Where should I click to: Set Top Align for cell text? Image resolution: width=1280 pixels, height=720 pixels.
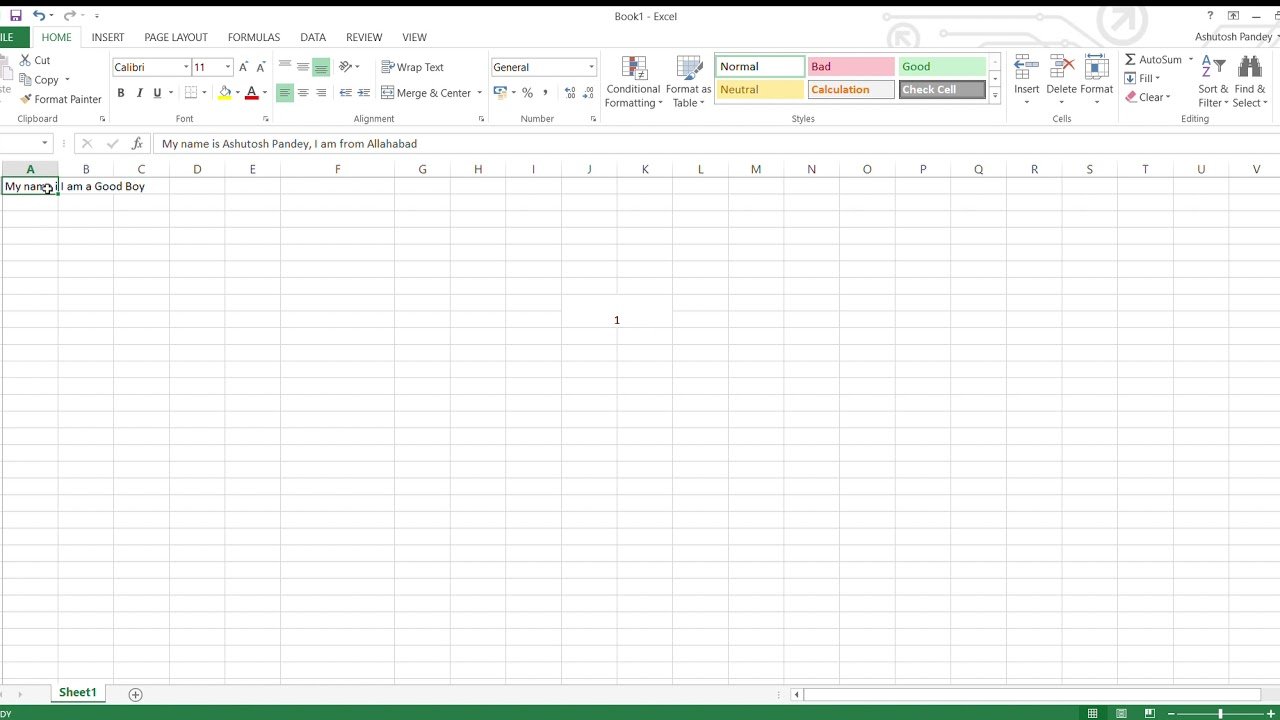click(285, 67)
